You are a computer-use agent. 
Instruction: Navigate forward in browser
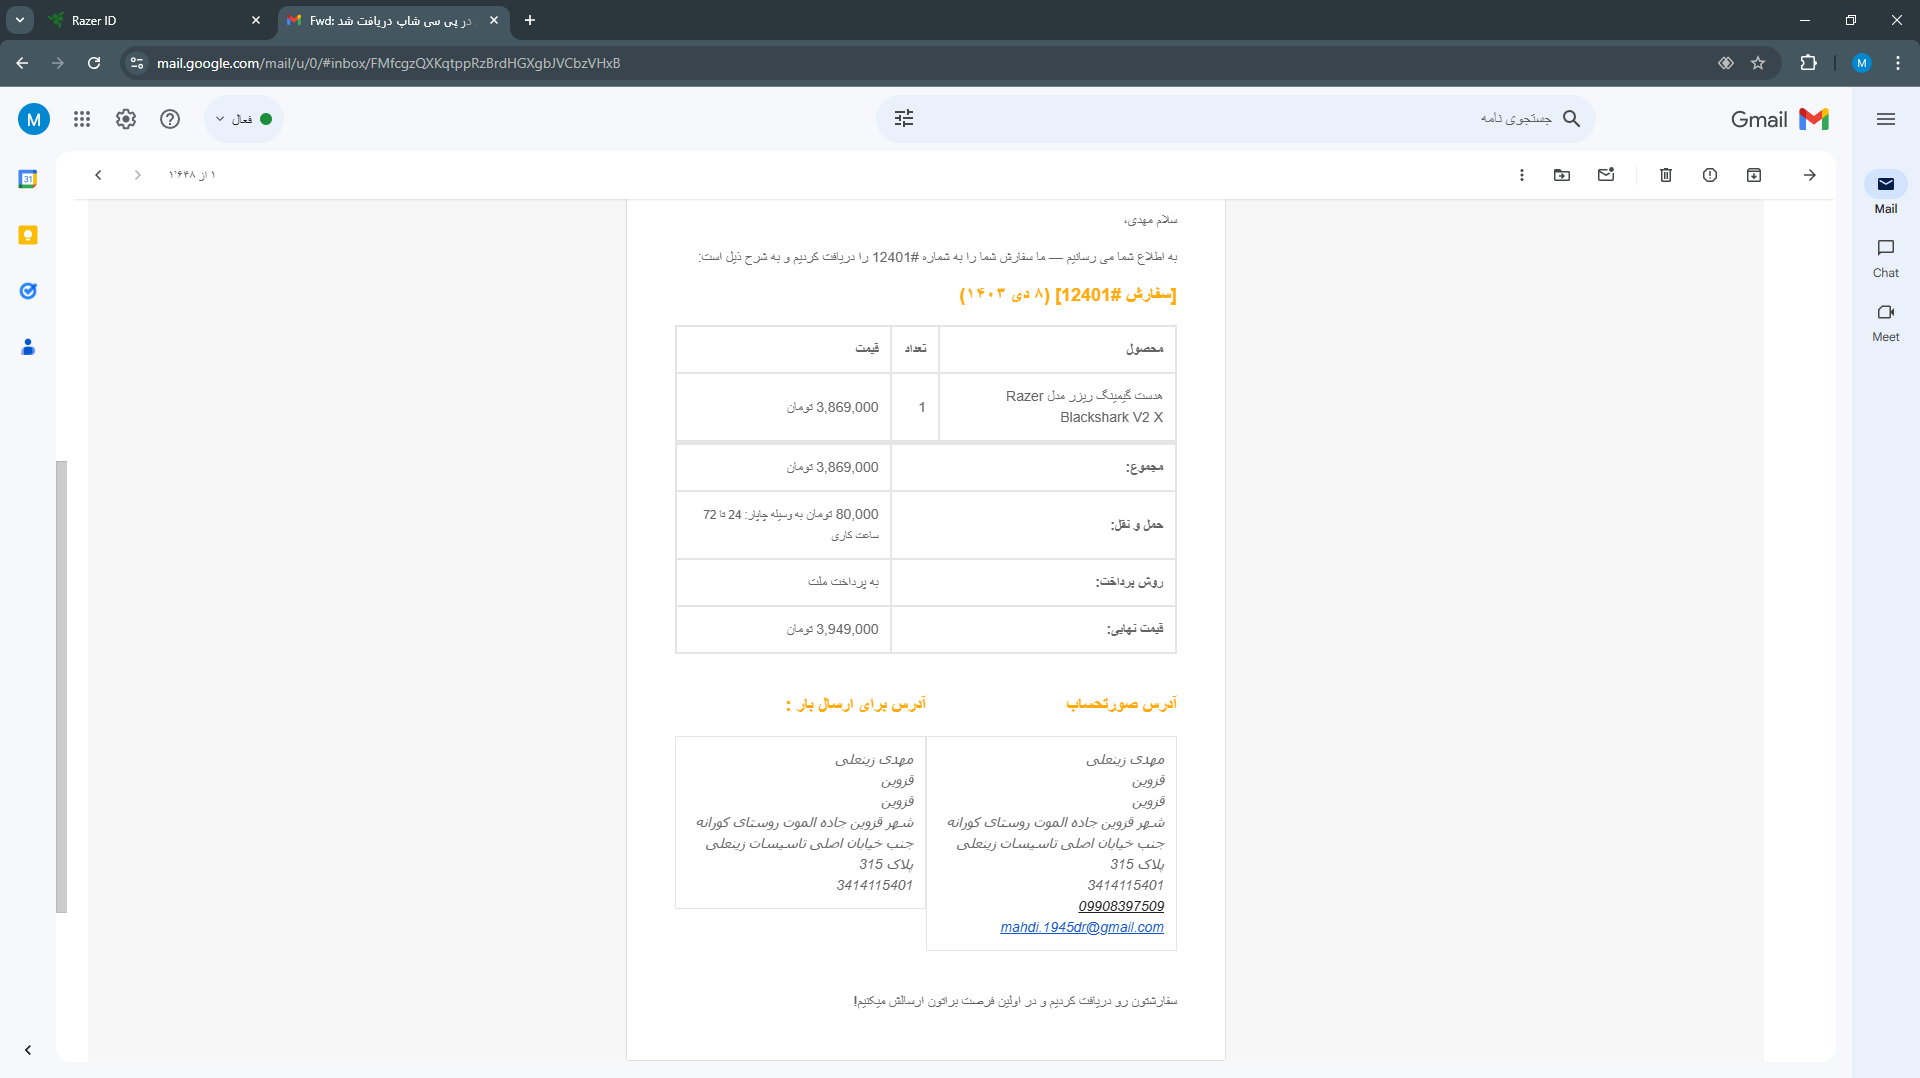pyautogui.click(x=58, y=63)
